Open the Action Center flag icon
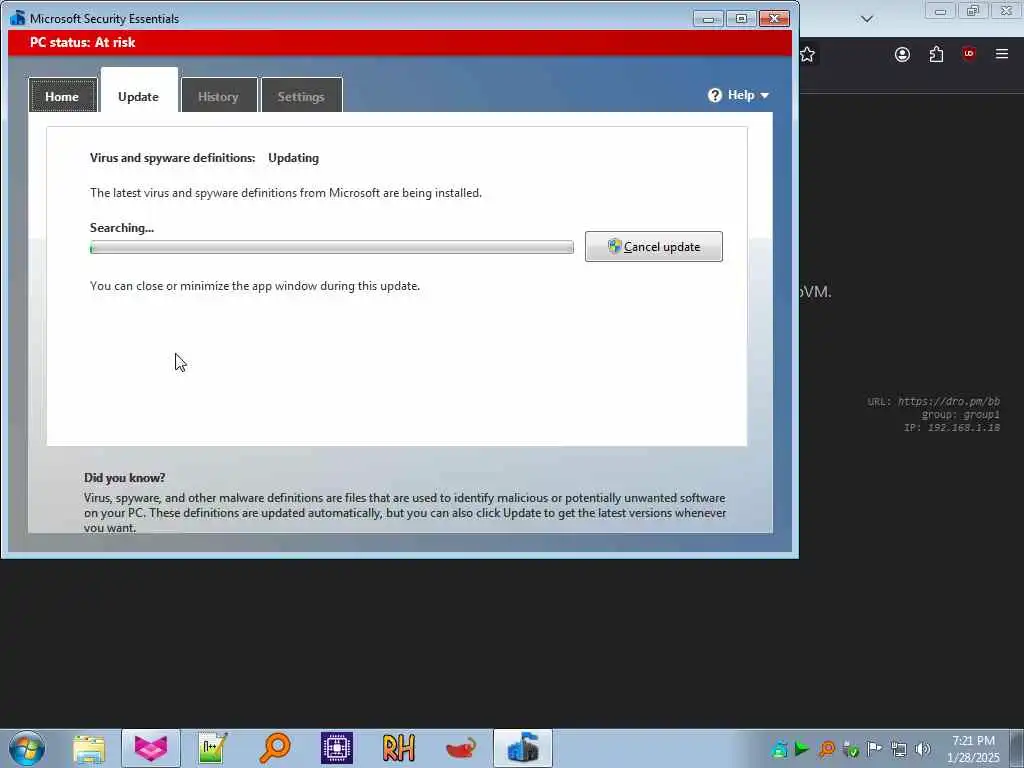 pos(874,748)
